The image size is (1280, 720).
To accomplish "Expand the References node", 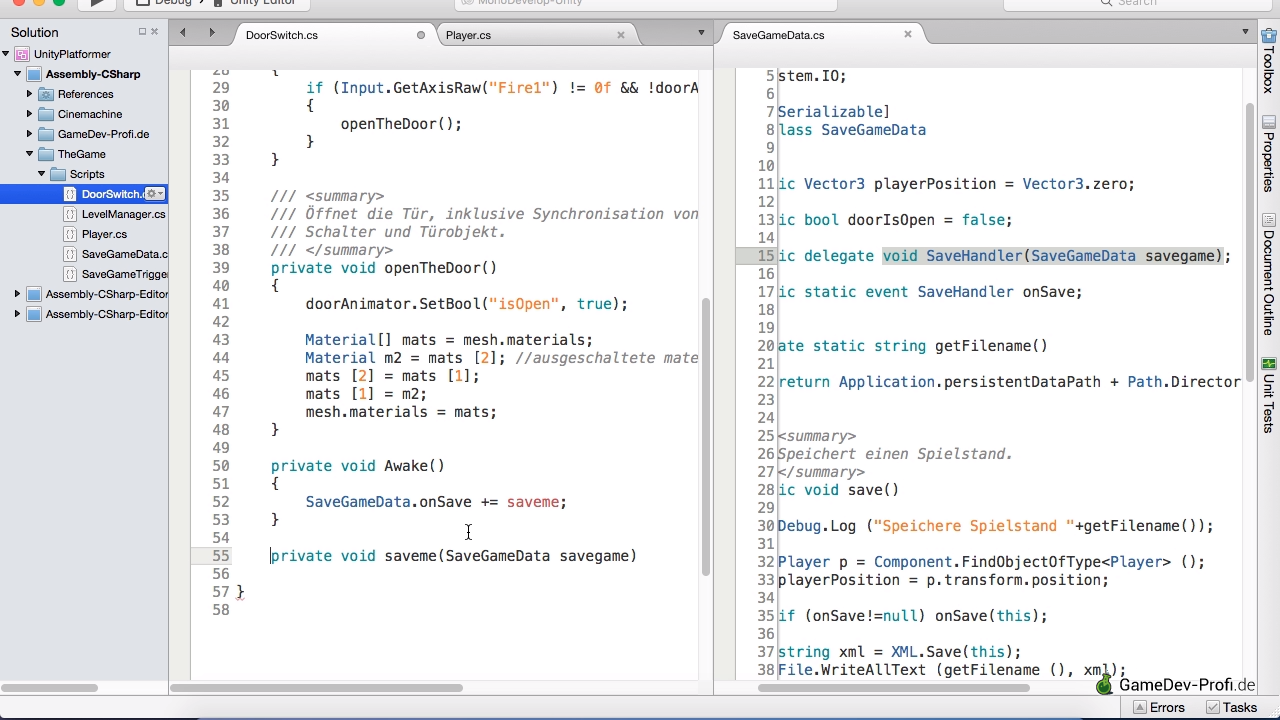I will pos(30,94).
